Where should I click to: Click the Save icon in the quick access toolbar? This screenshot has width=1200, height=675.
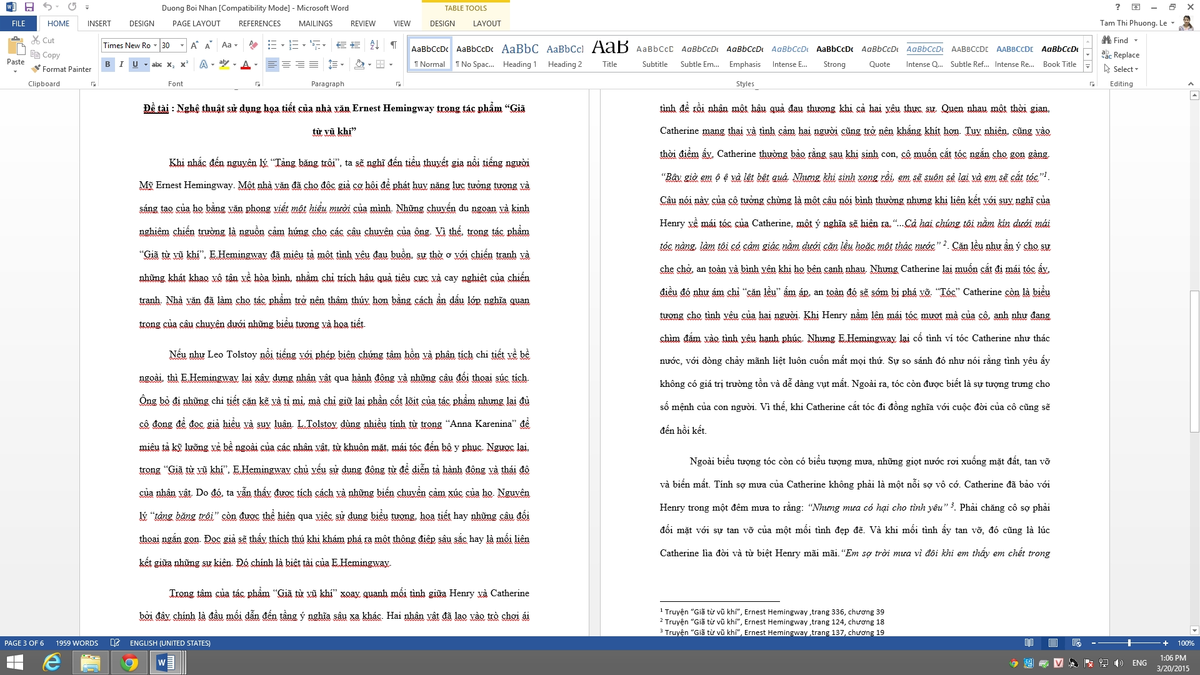point(28,7)
